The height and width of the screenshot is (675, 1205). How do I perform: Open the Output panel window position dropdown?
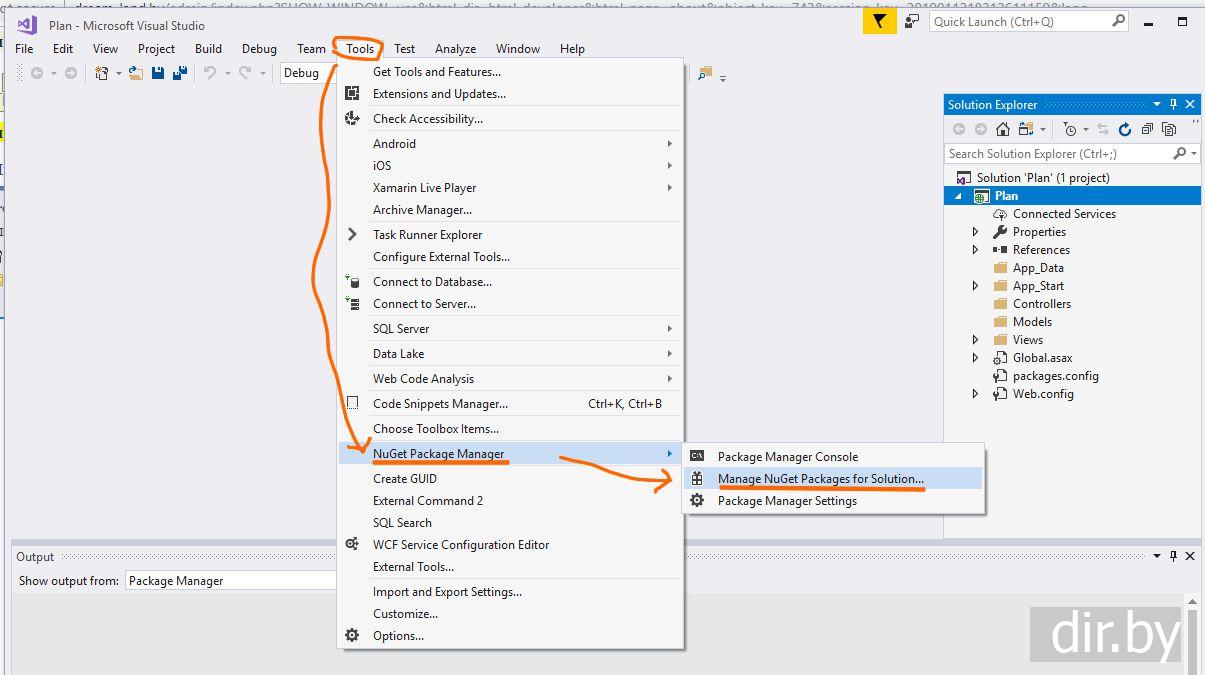(x=1156, y=557)
